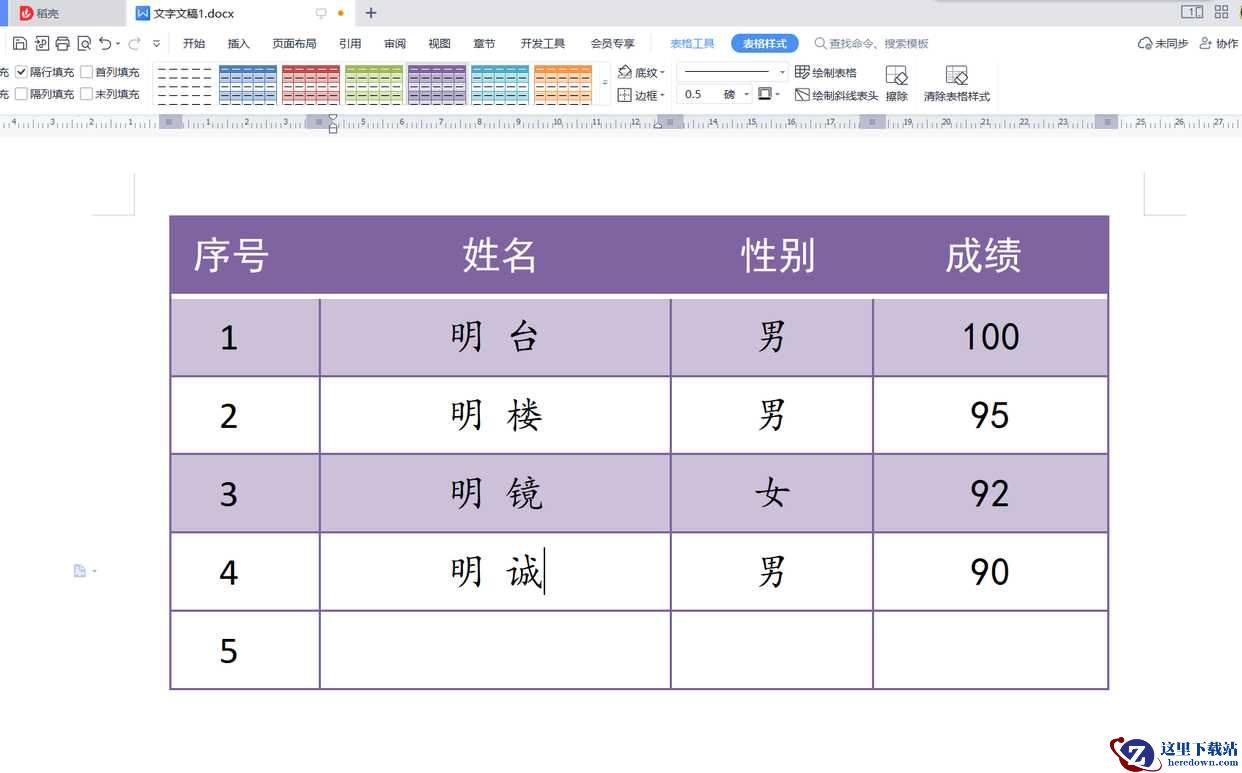Screen dimensions: 1242x773
Task: Open the 表格工具 tab
Action: pos(692,43)
